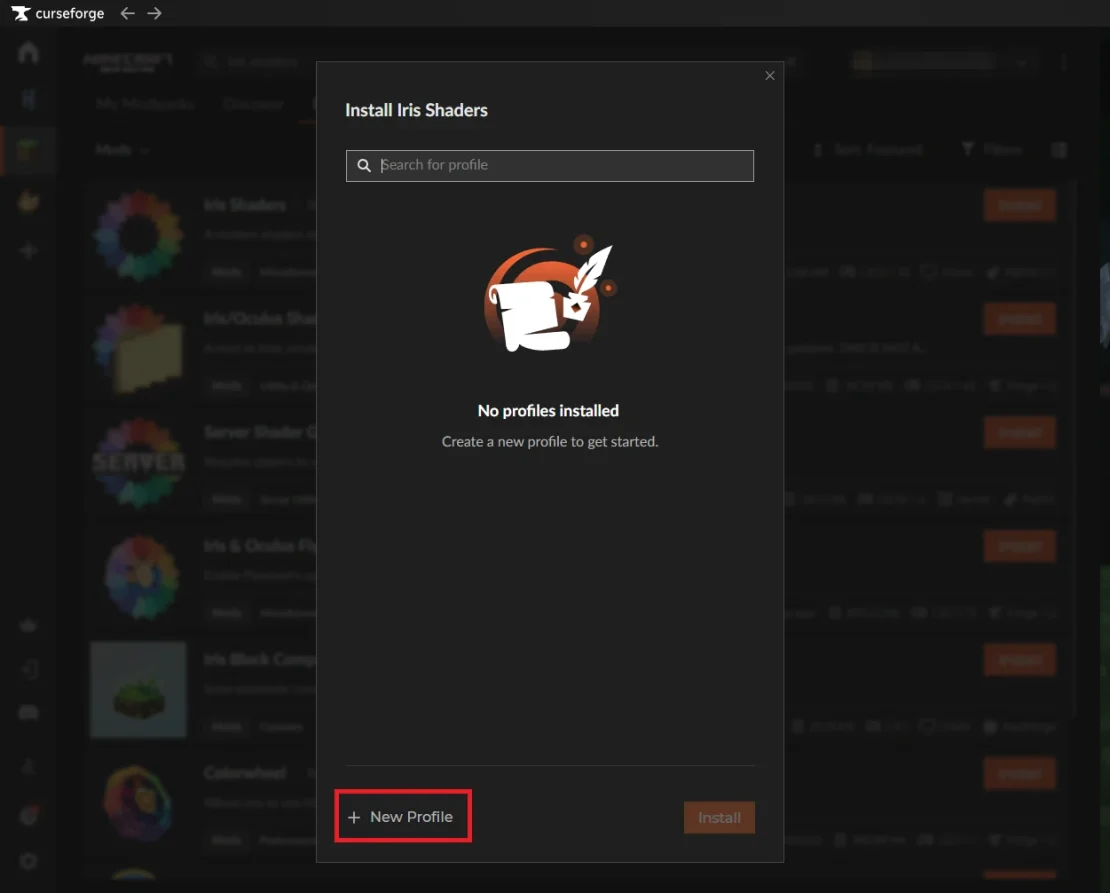Click Install for Server Shader row

click(x=1019, y=432)
